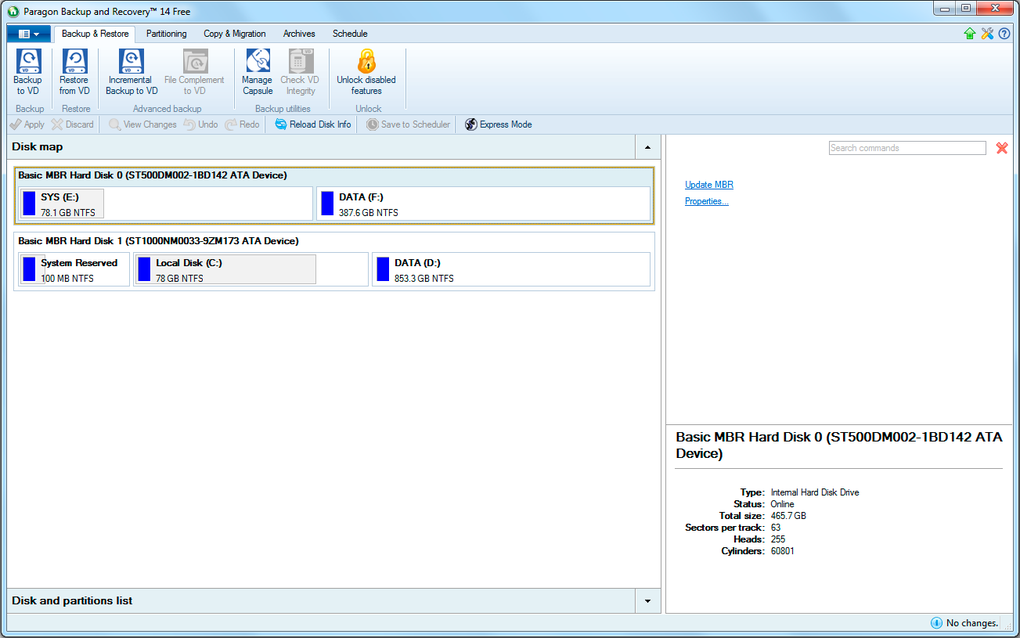Expand Disk and partitions list panel
Screen dimensions: 1020x638
[x=647, y=601]
